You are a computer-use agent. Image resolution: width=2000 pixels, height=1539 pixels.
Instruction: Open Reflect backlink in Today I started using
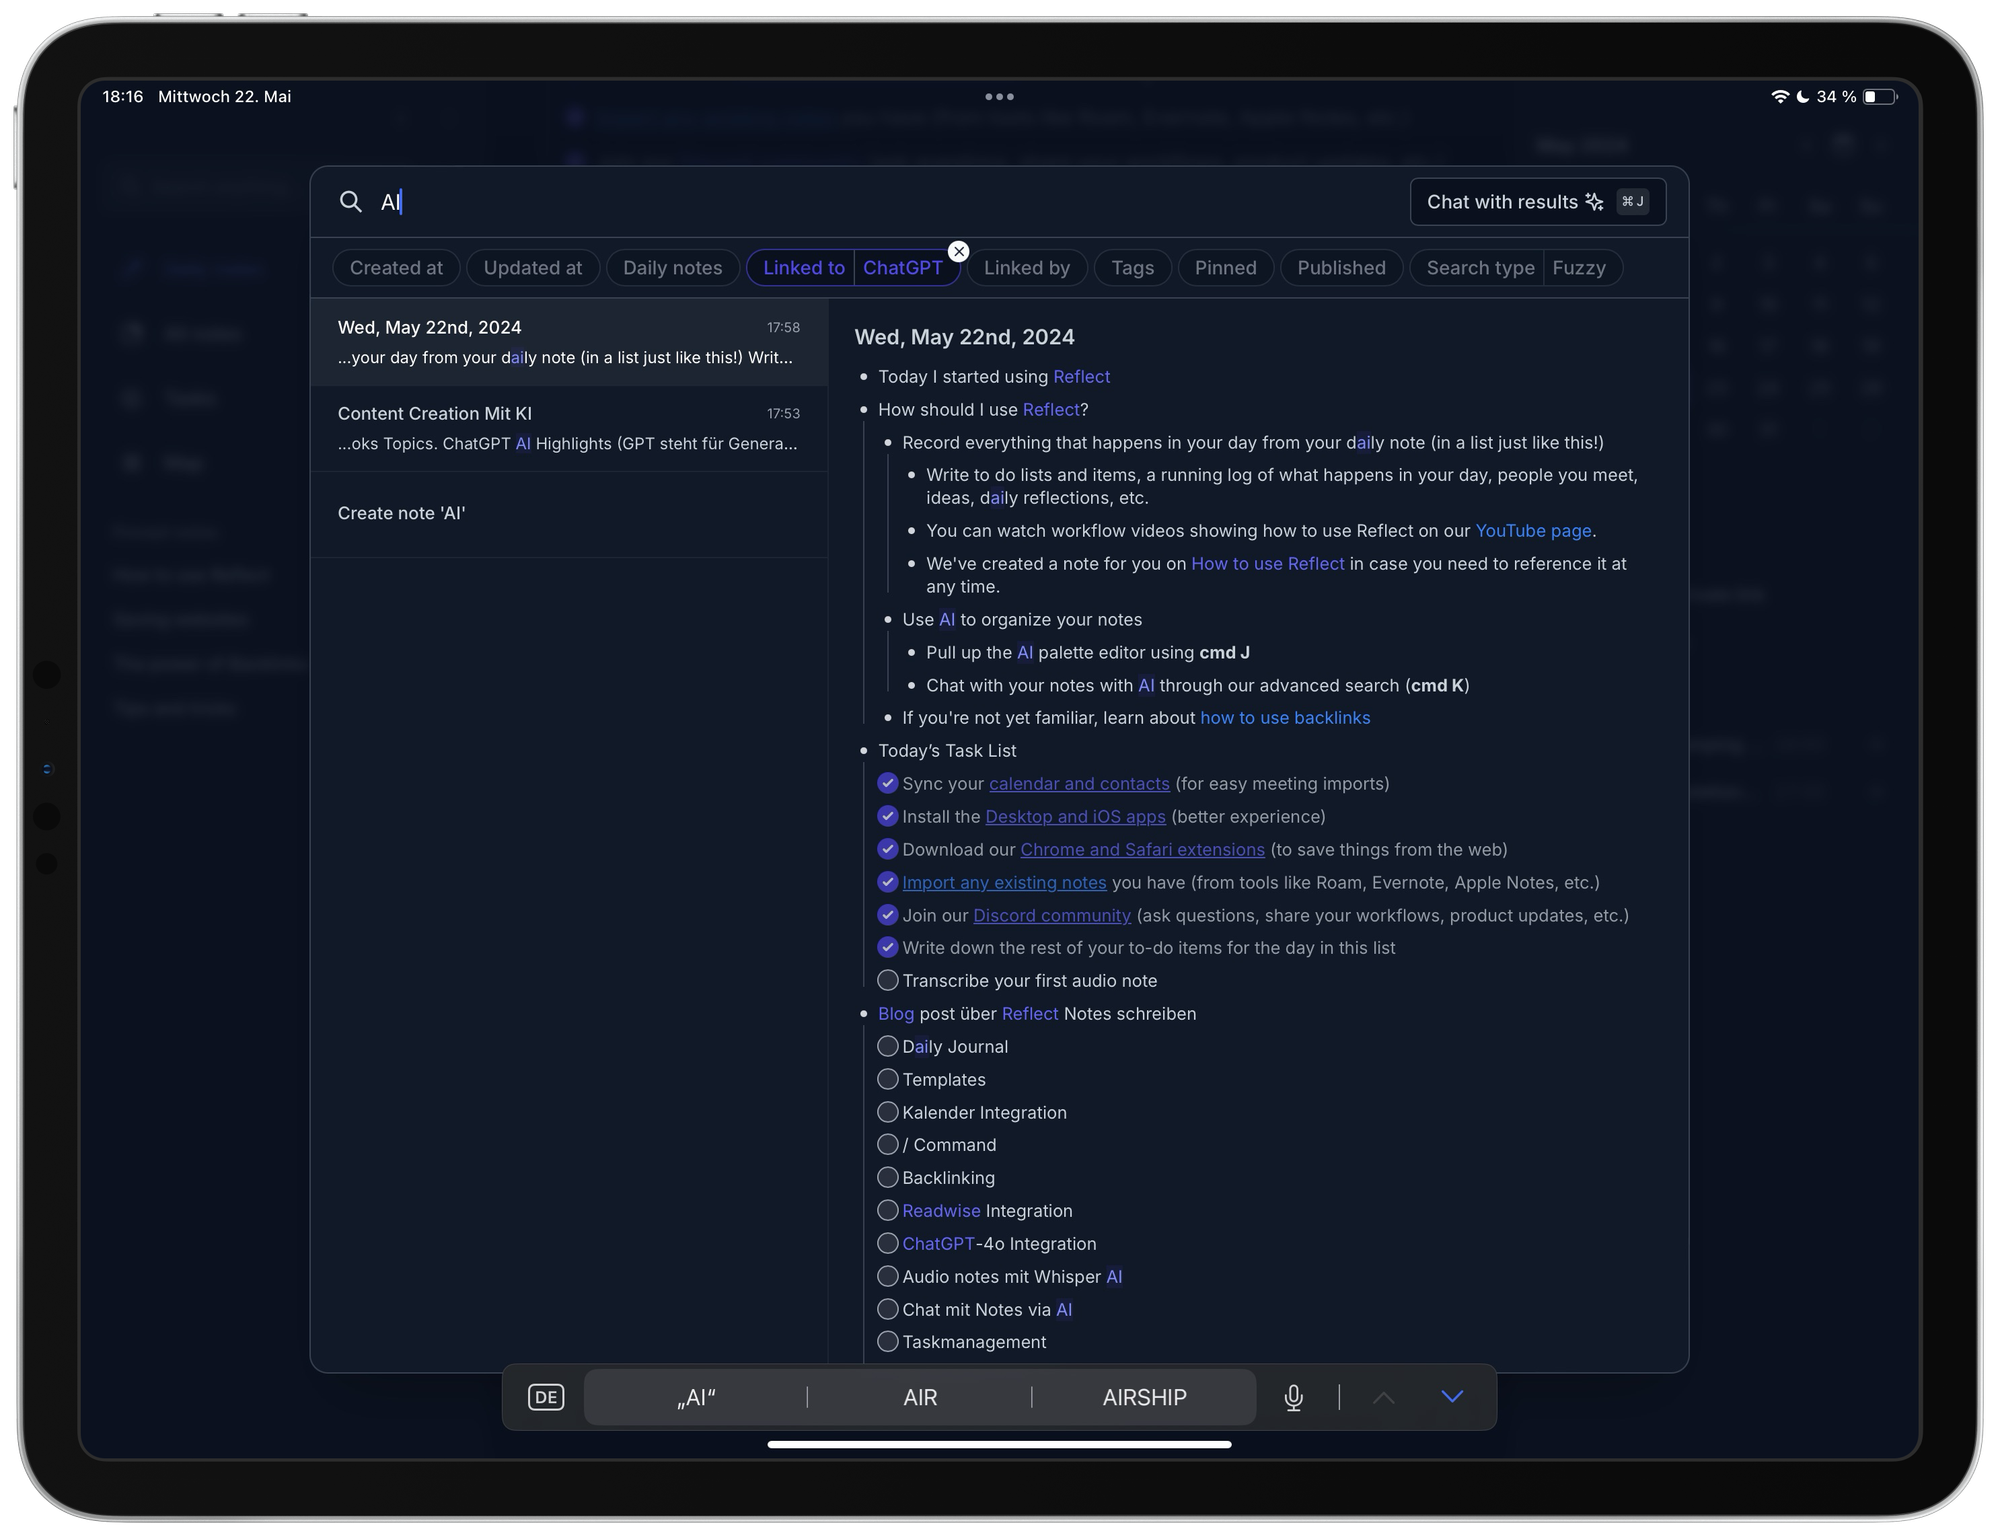pyautogui.click(x=1081, y=376)
